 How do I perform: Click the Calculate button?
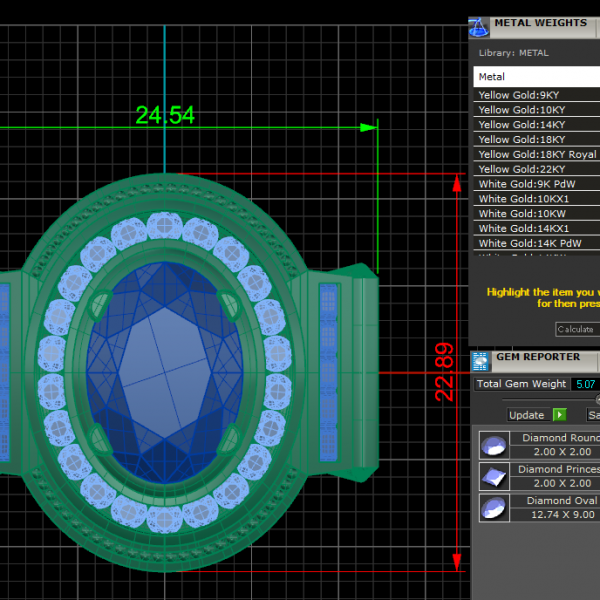pos(575,329)
